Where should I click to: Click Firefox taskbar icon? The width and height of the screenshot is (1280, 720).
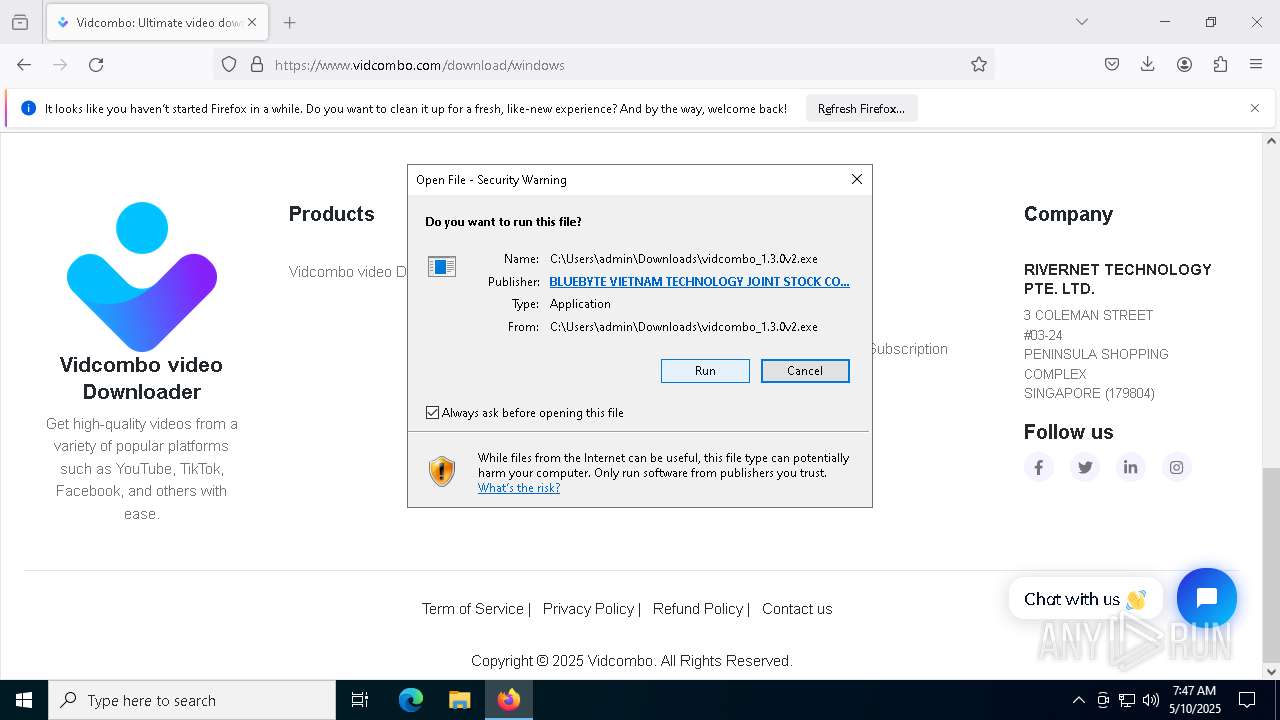click(x=509, y=700)
